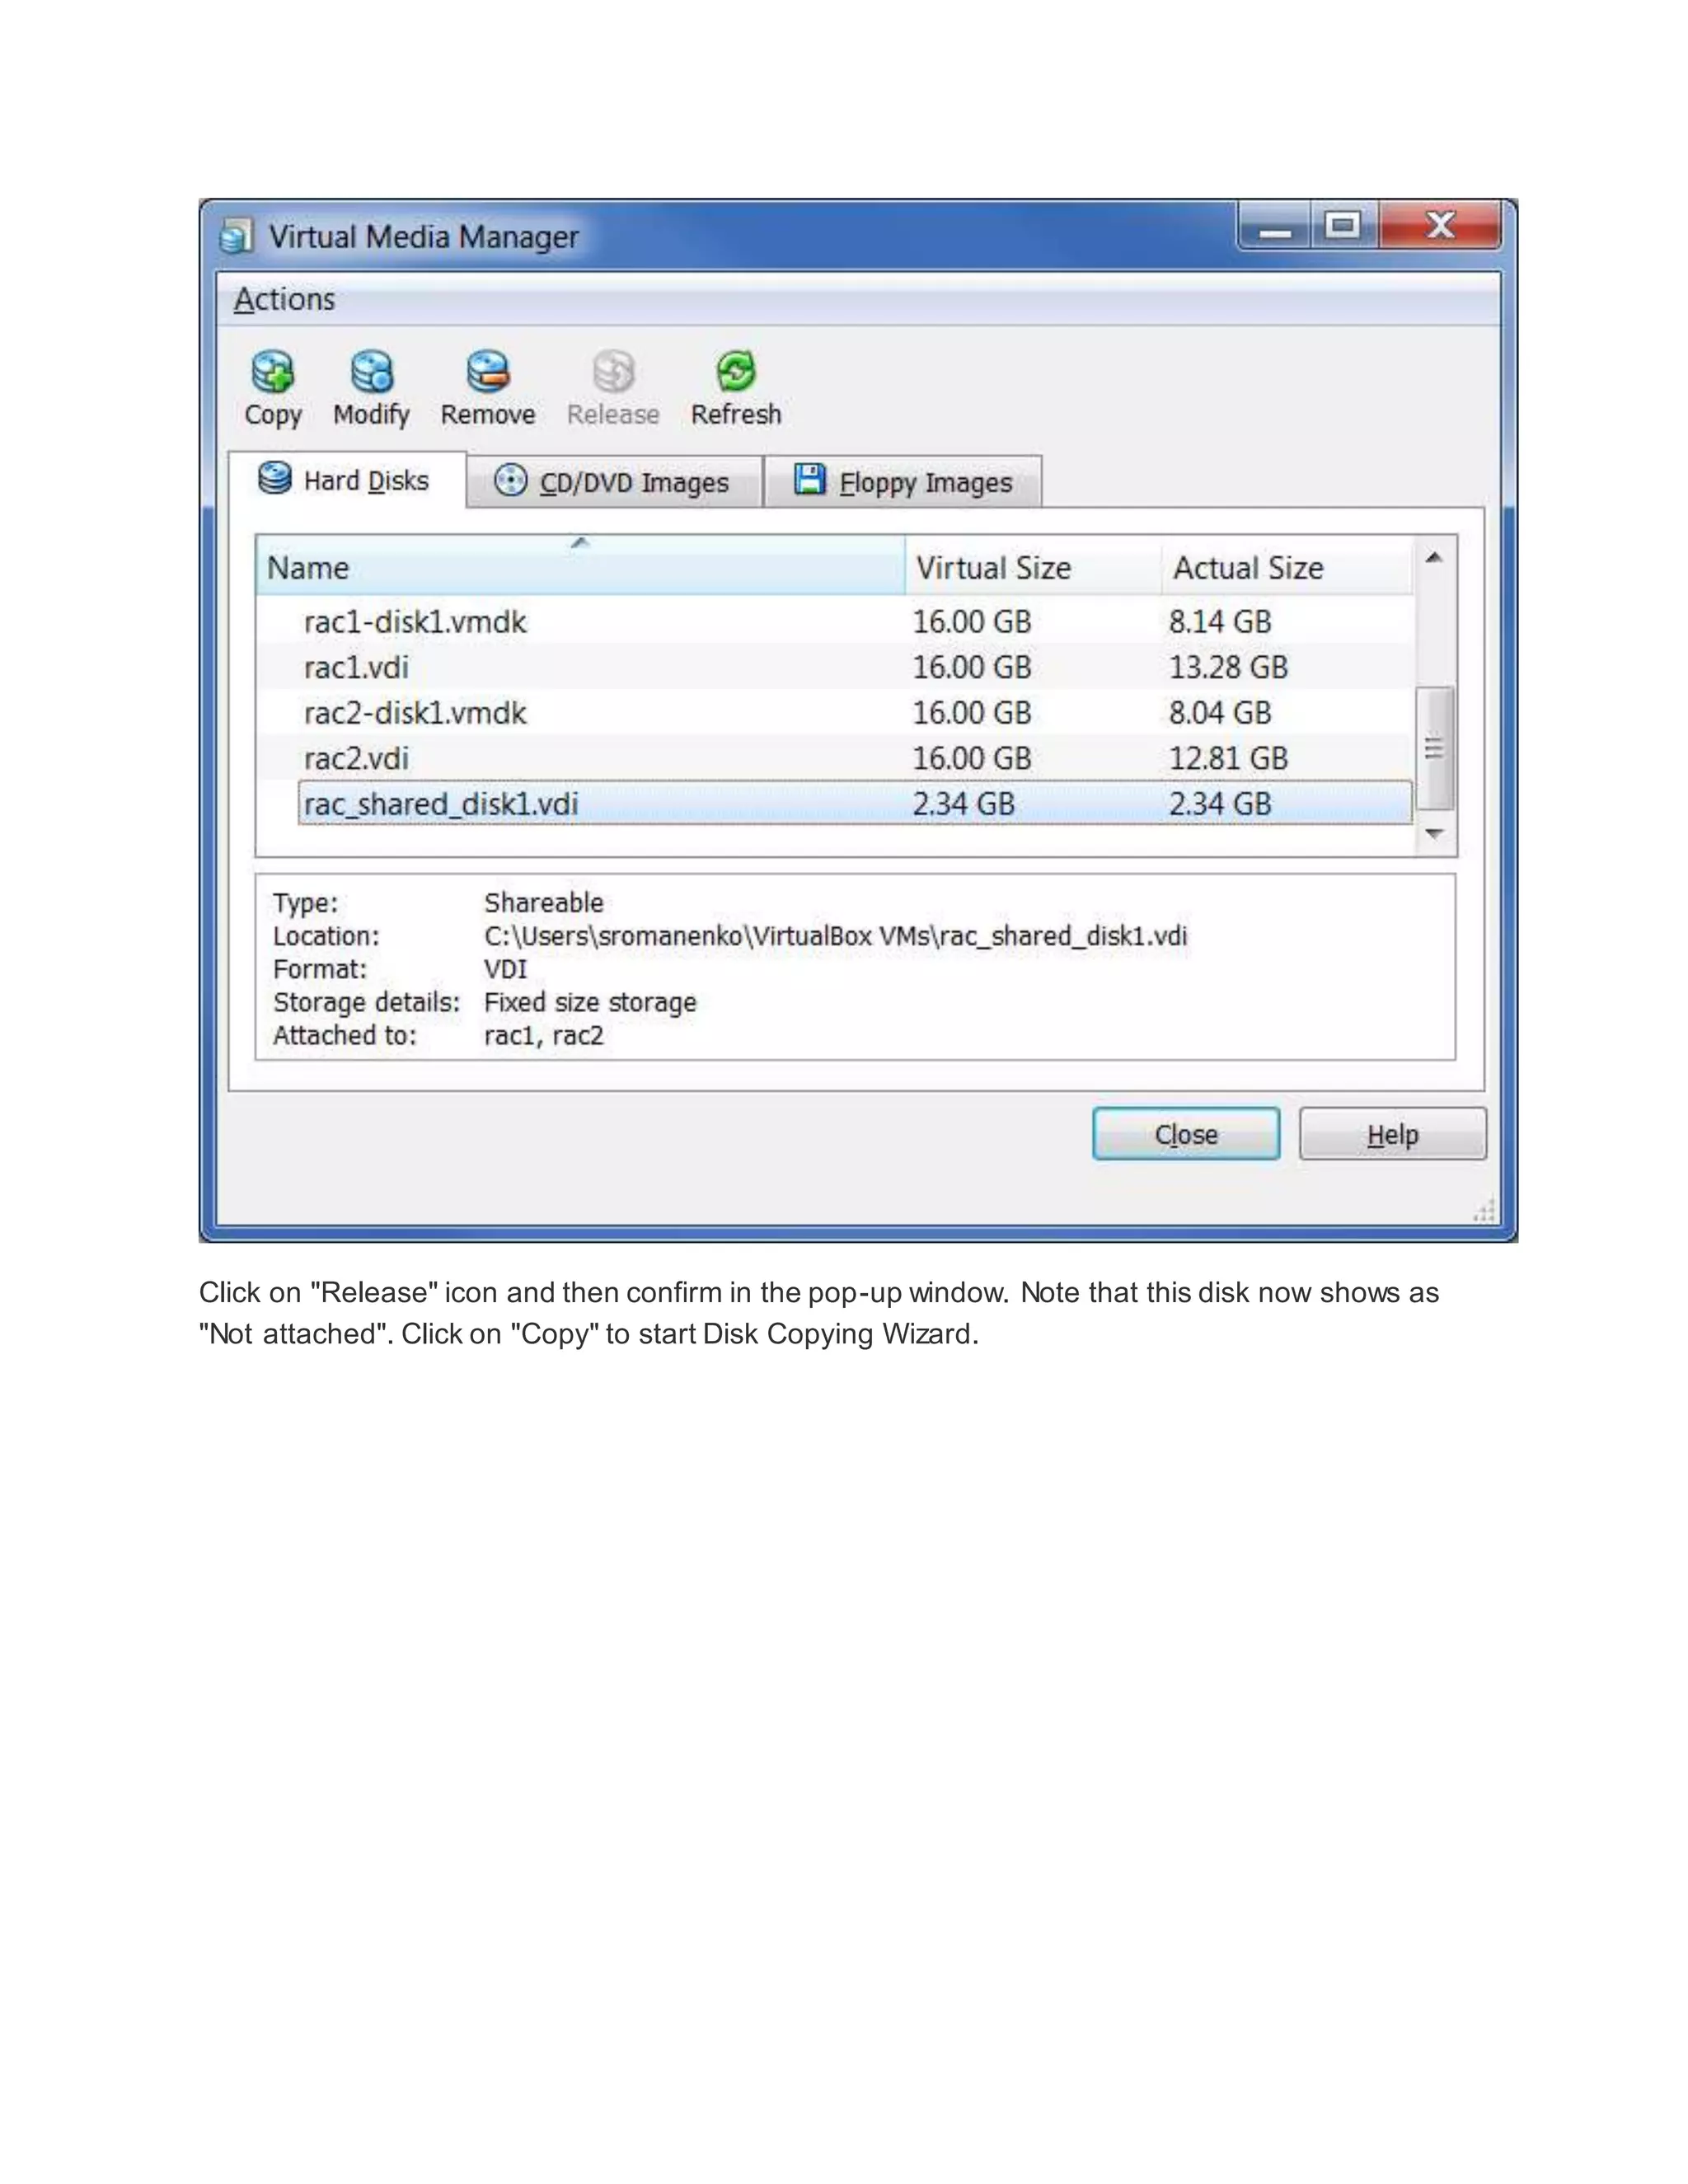Click the Remove disk icon
This screenshot has width=1688, height=2184.
[x=488, y=373]
